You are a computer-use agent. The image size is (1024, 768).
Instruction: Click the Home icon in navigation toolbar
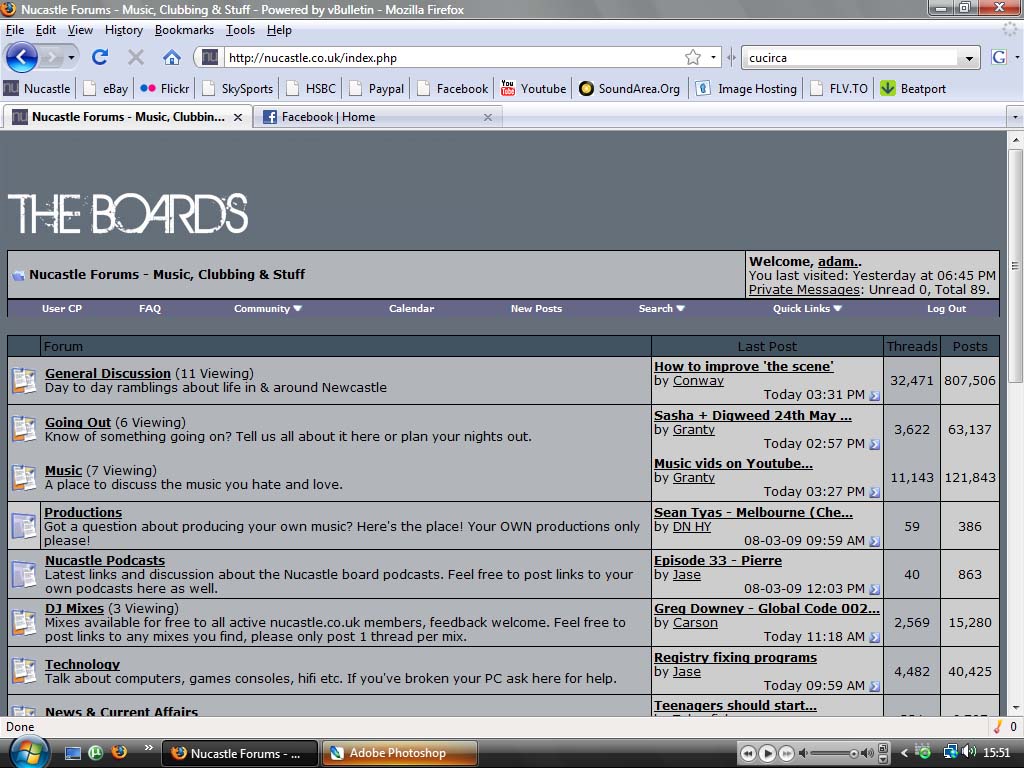(172, 57)
